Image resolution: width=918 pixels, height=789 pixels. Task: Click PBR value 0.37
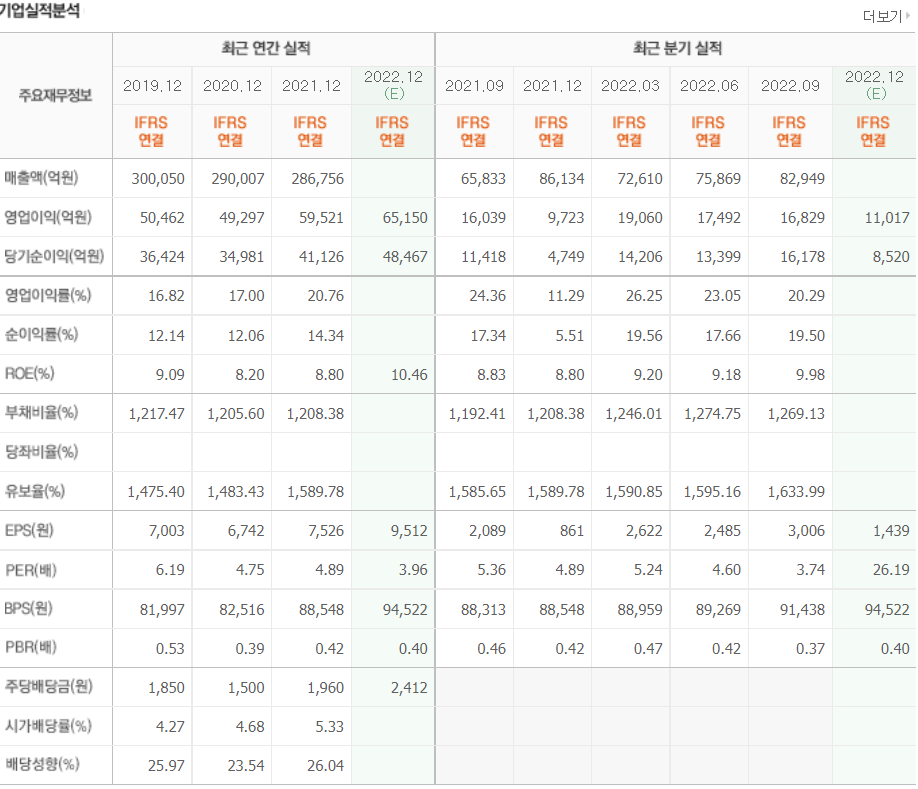click(x=810, y=649)
